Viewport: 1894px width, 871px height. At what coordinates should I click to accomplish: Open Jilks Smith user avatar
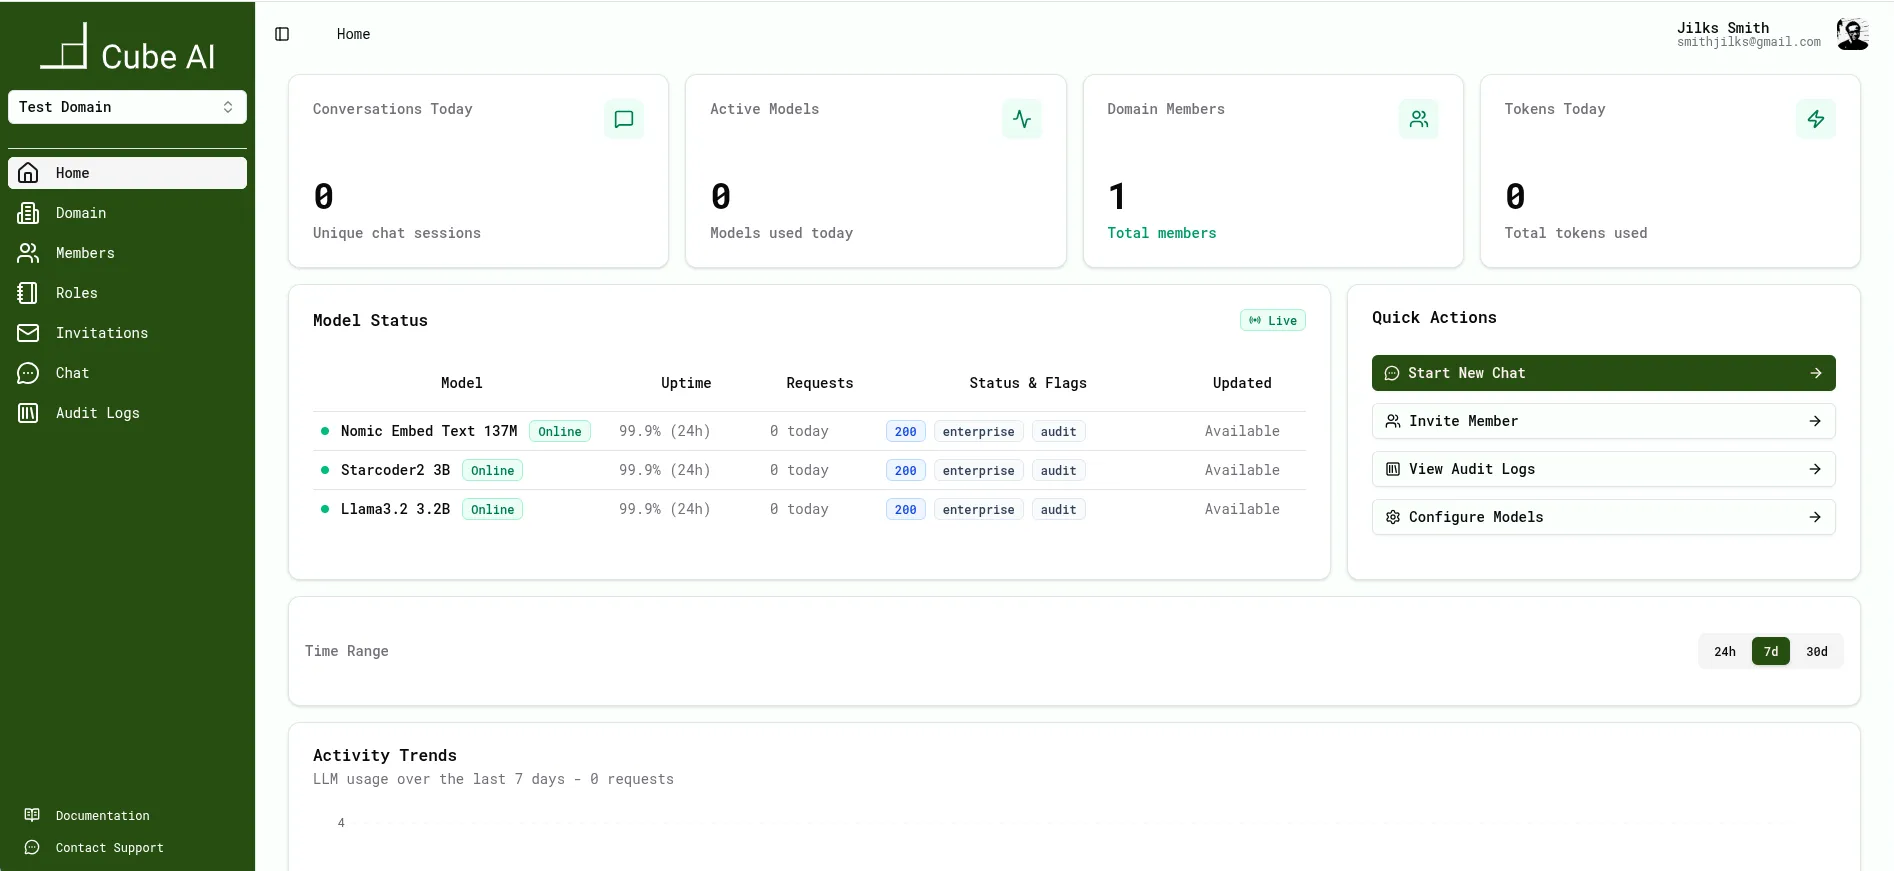[1852, 34]
